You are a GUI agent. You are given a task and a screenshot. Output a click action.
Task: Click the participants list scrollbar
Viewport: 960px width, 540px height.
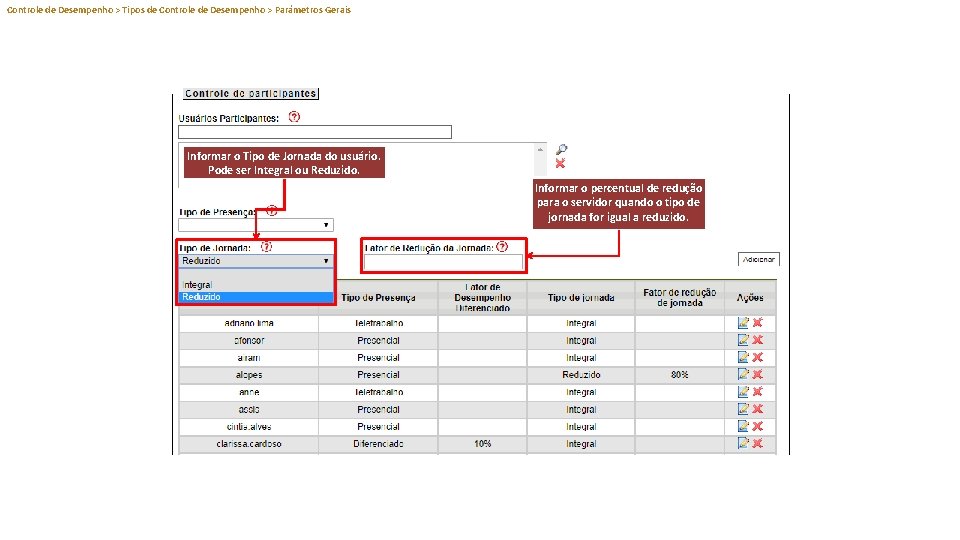[x=540, y=160]
